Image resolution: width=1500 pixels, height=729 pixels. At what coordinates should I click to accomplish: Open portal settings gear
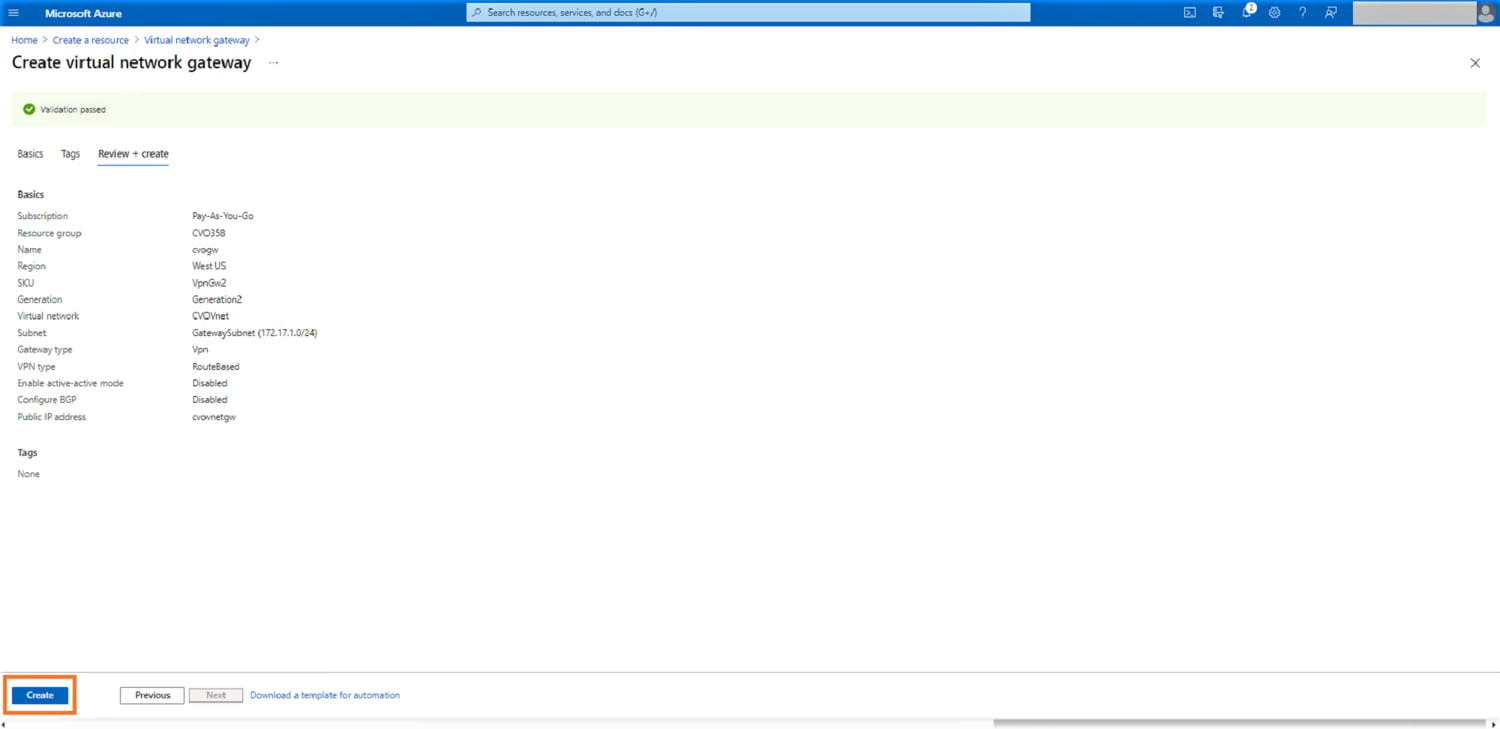pyautogui.click(x=1274, y=13)
